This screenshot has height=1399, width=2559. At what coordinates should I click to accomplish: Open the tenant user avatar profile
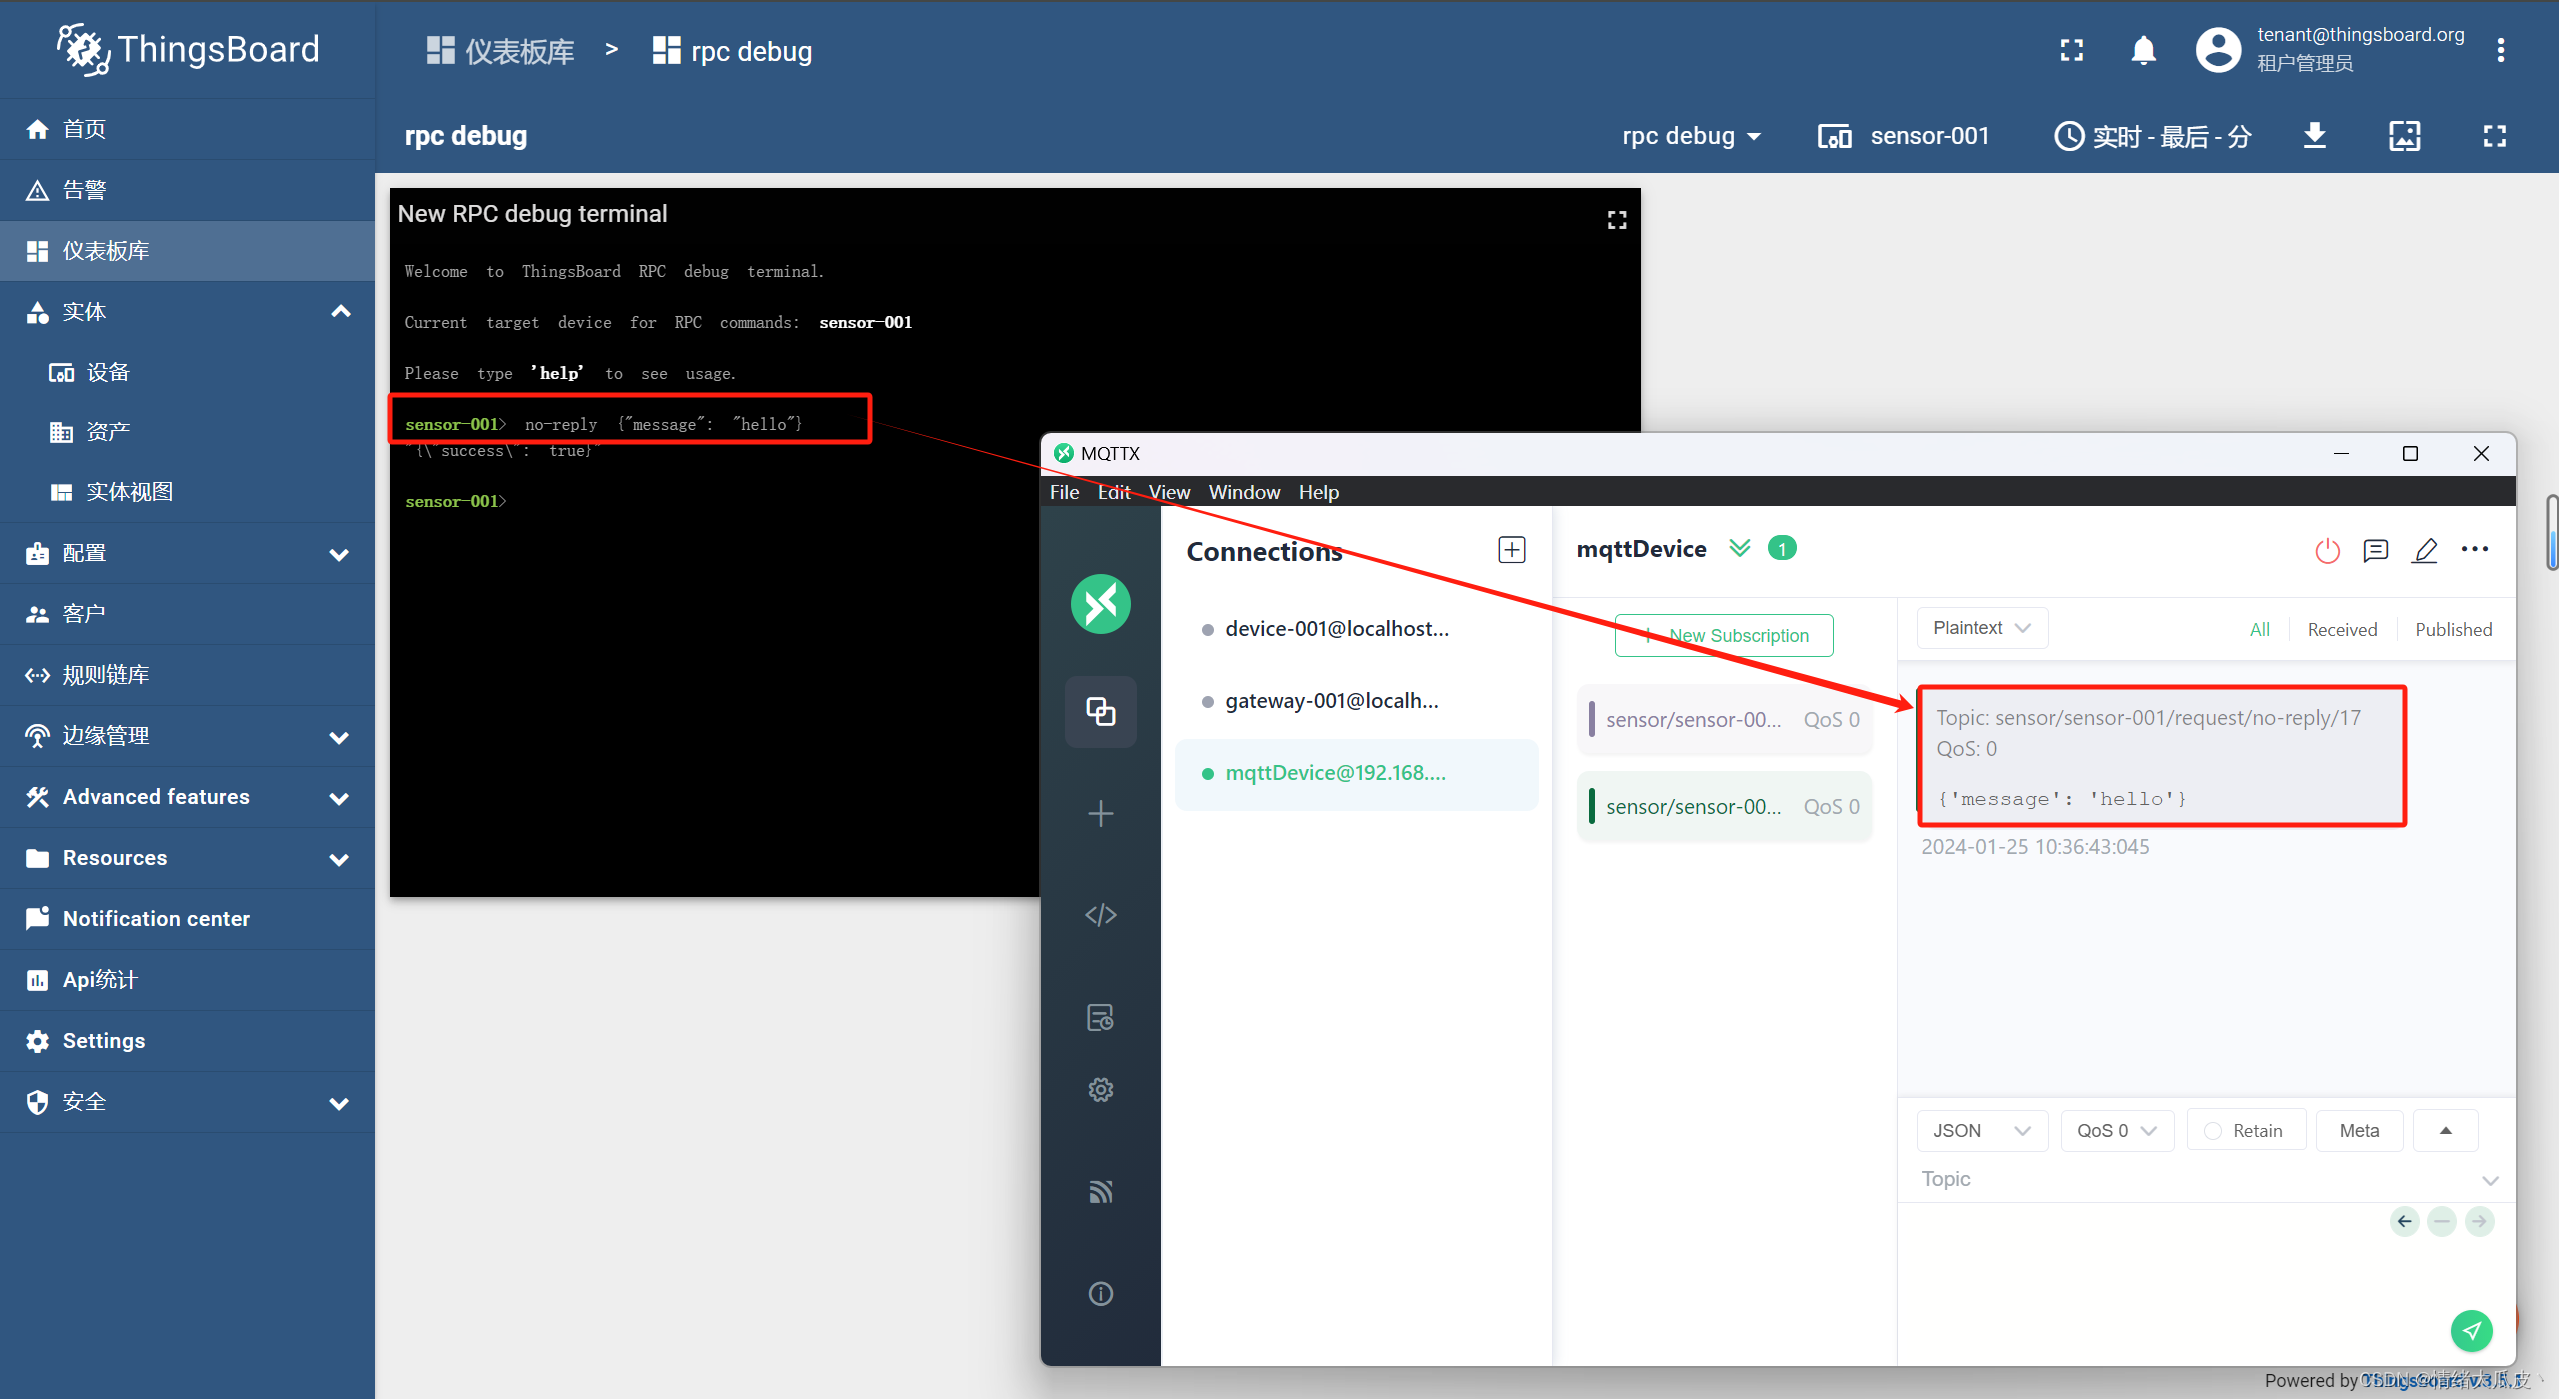pos(2218,50)
